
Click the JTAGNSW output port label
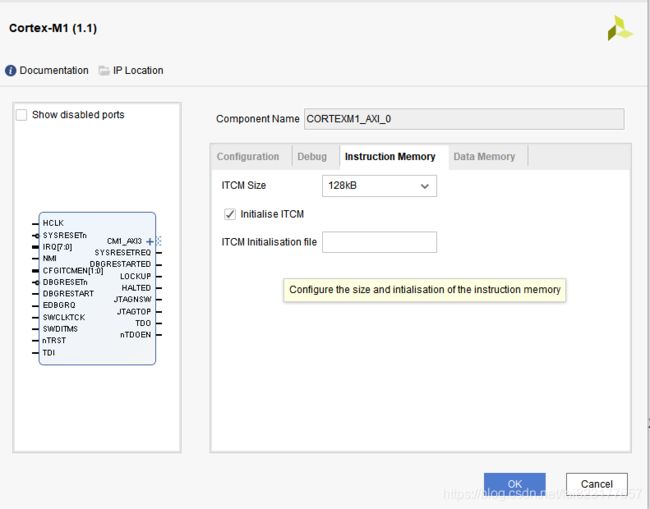133,299
